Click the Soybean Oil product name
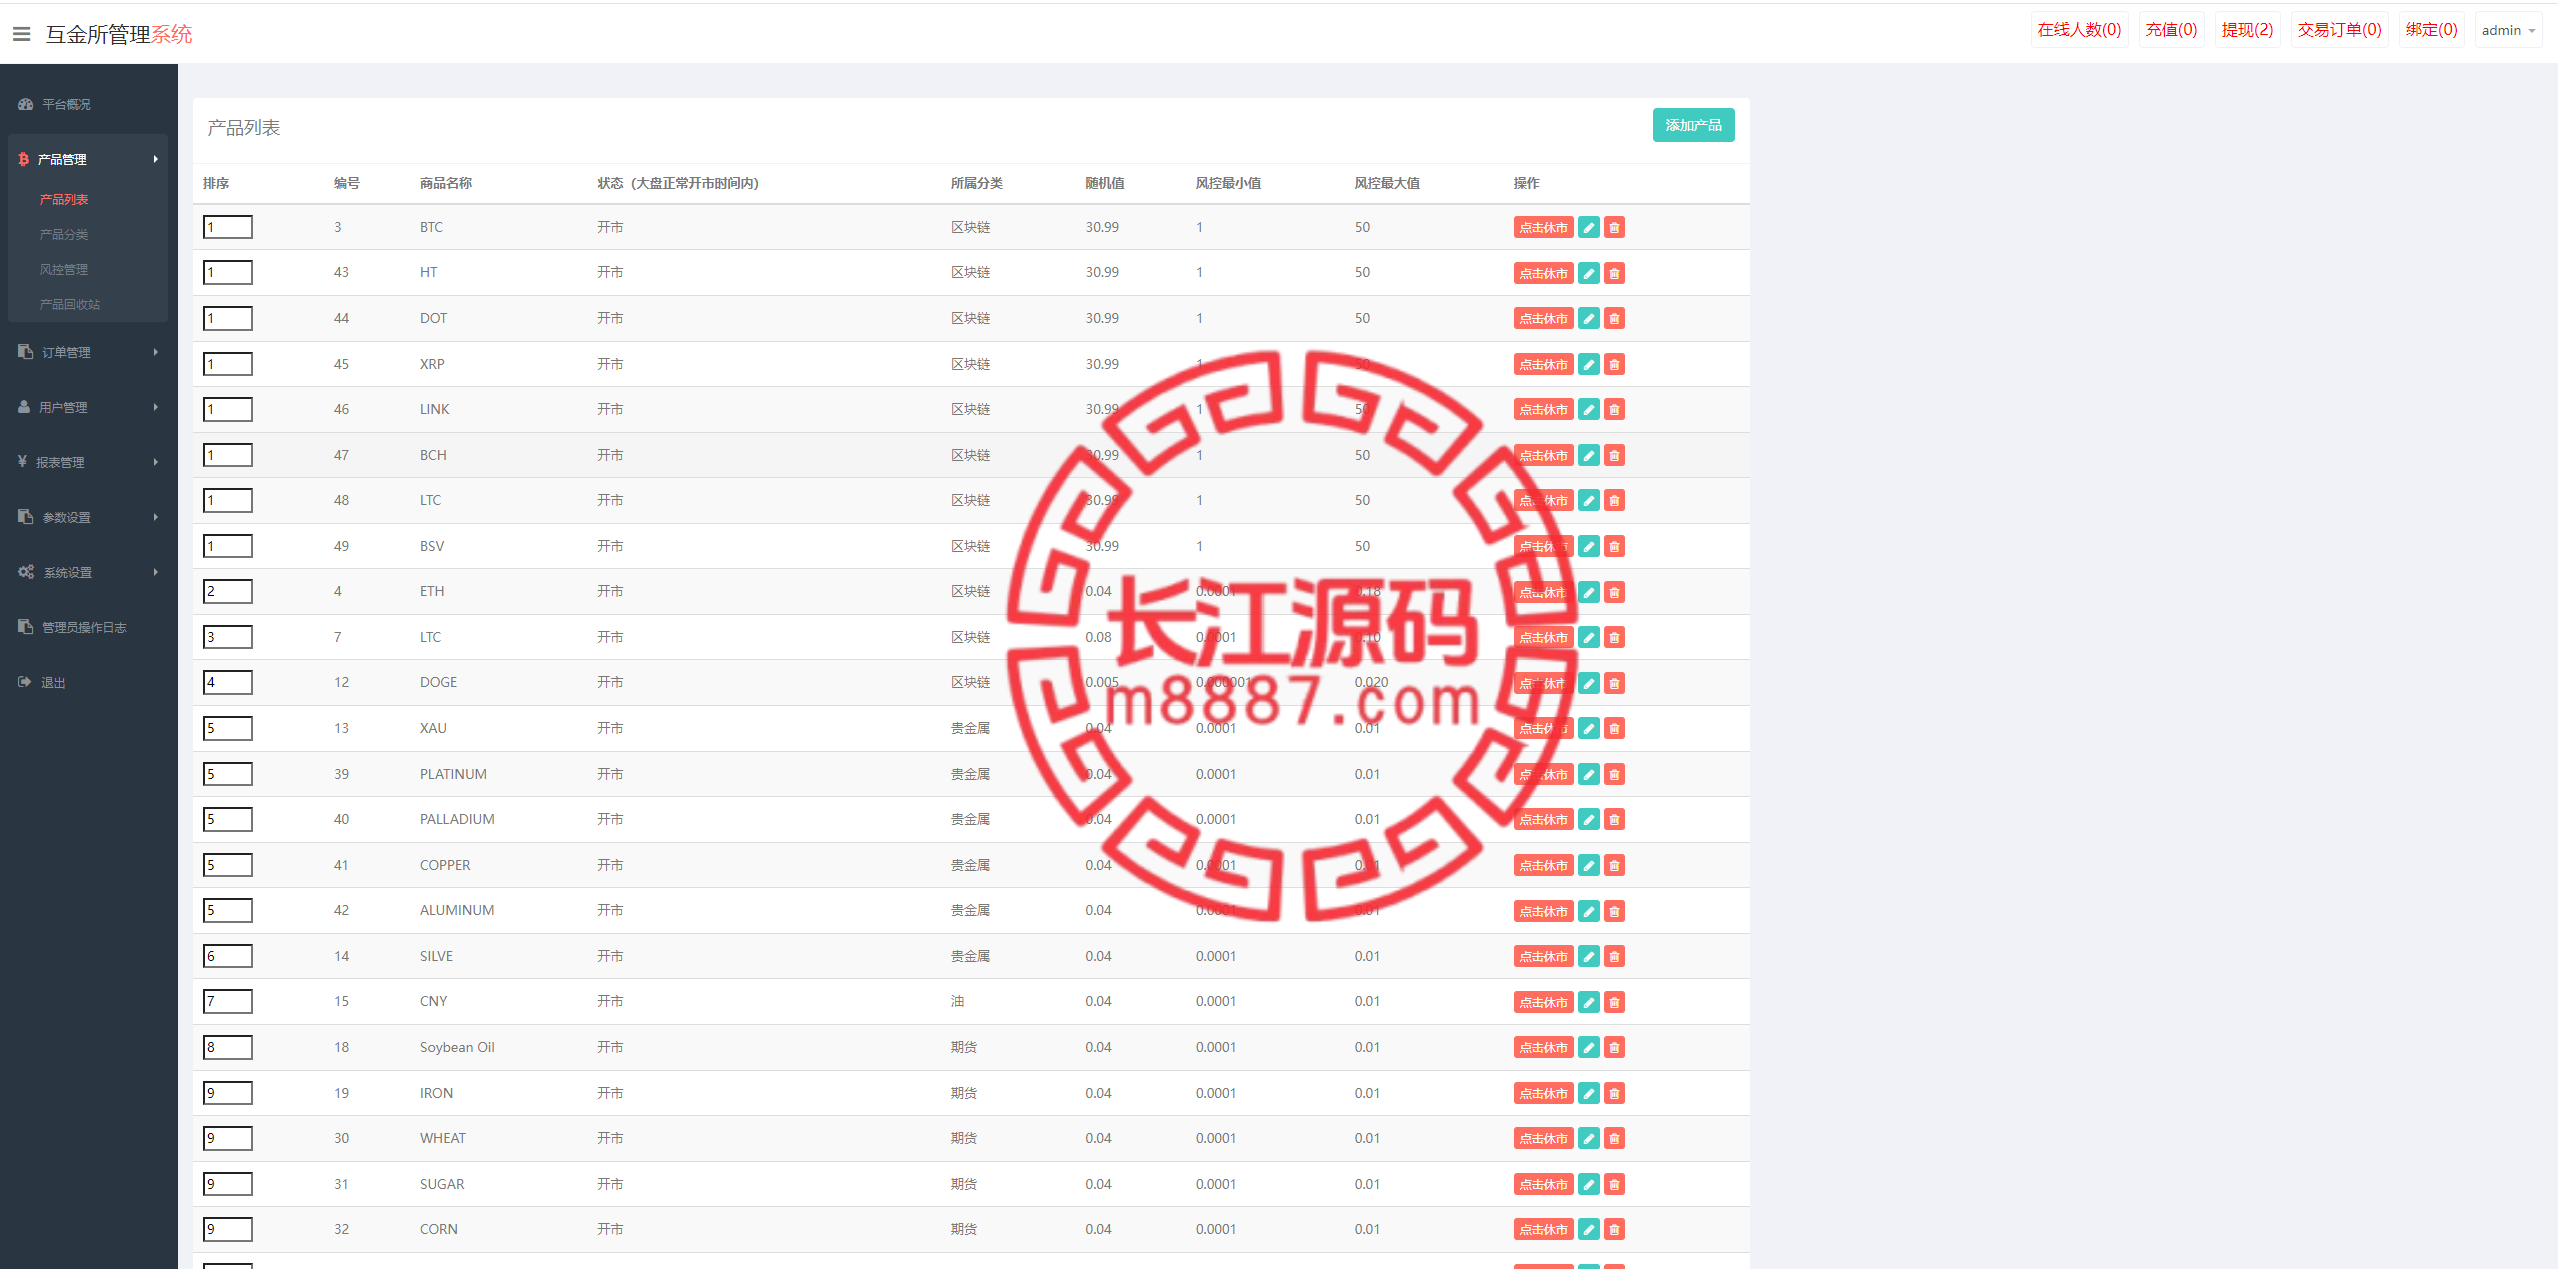Image resolution: width=2558 pixels, height=1269 pixels. [457, 1047]
